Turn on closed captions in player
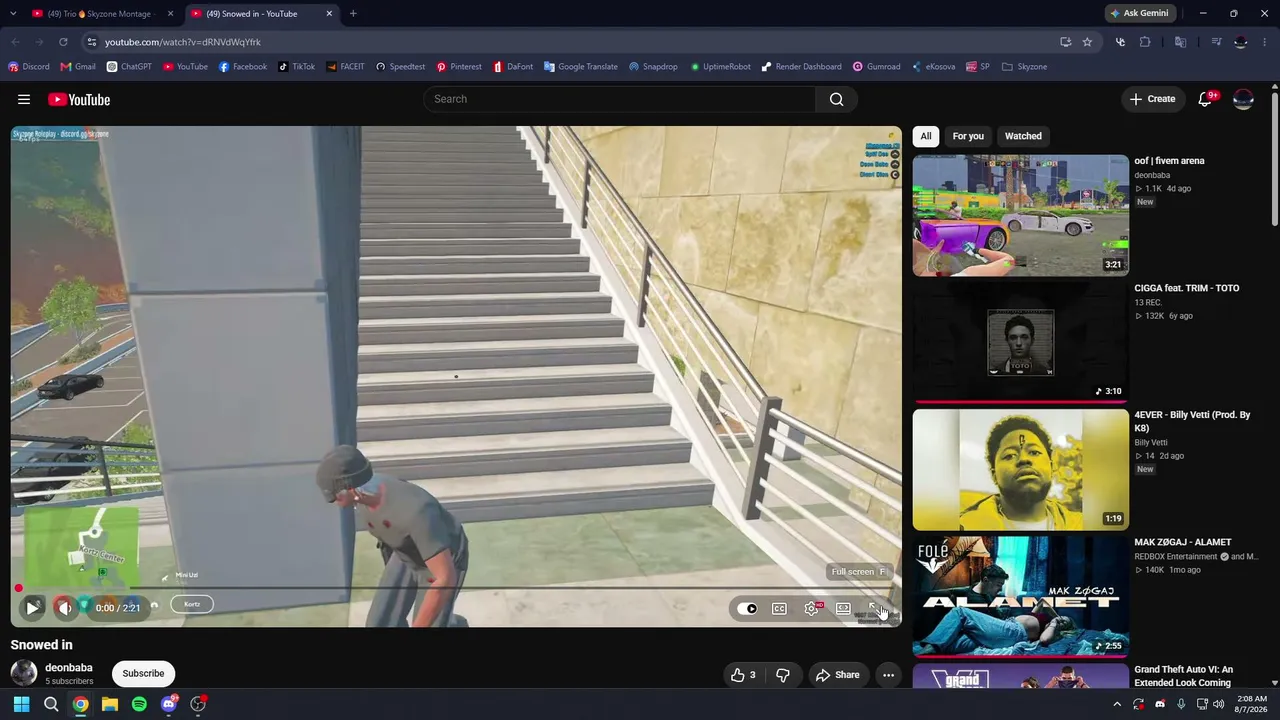 click(779, 608)
